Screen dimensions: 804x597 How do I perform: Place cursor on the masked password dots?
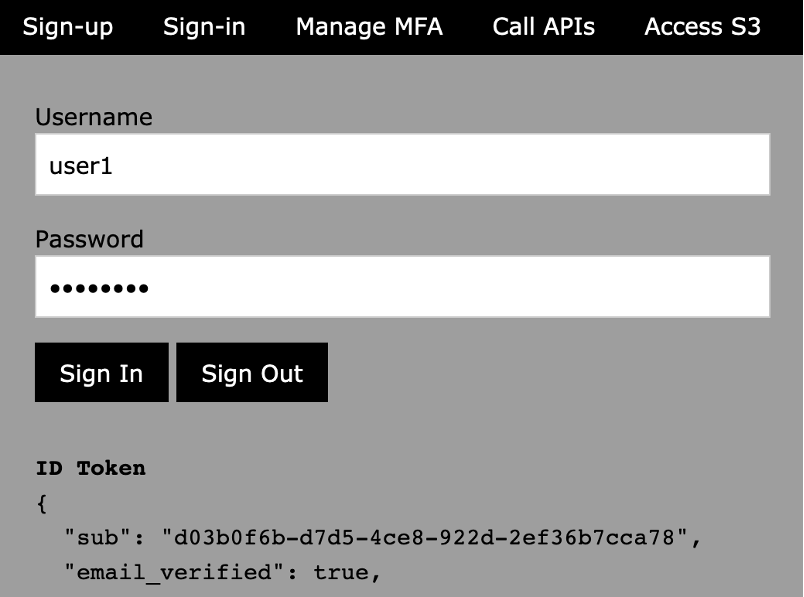click(x=99, y=288)
